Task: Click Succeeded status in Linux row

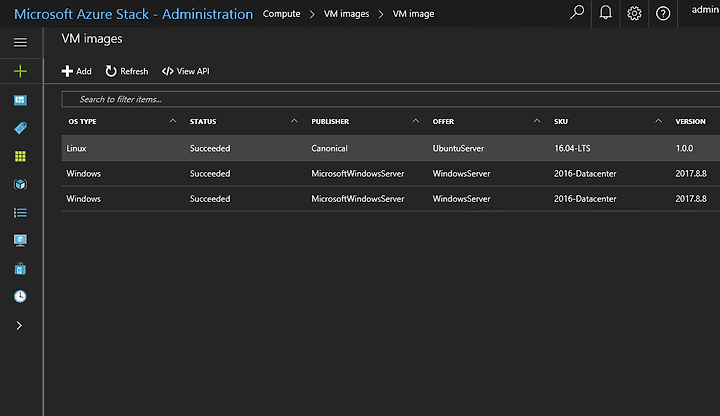Action: 210,148
